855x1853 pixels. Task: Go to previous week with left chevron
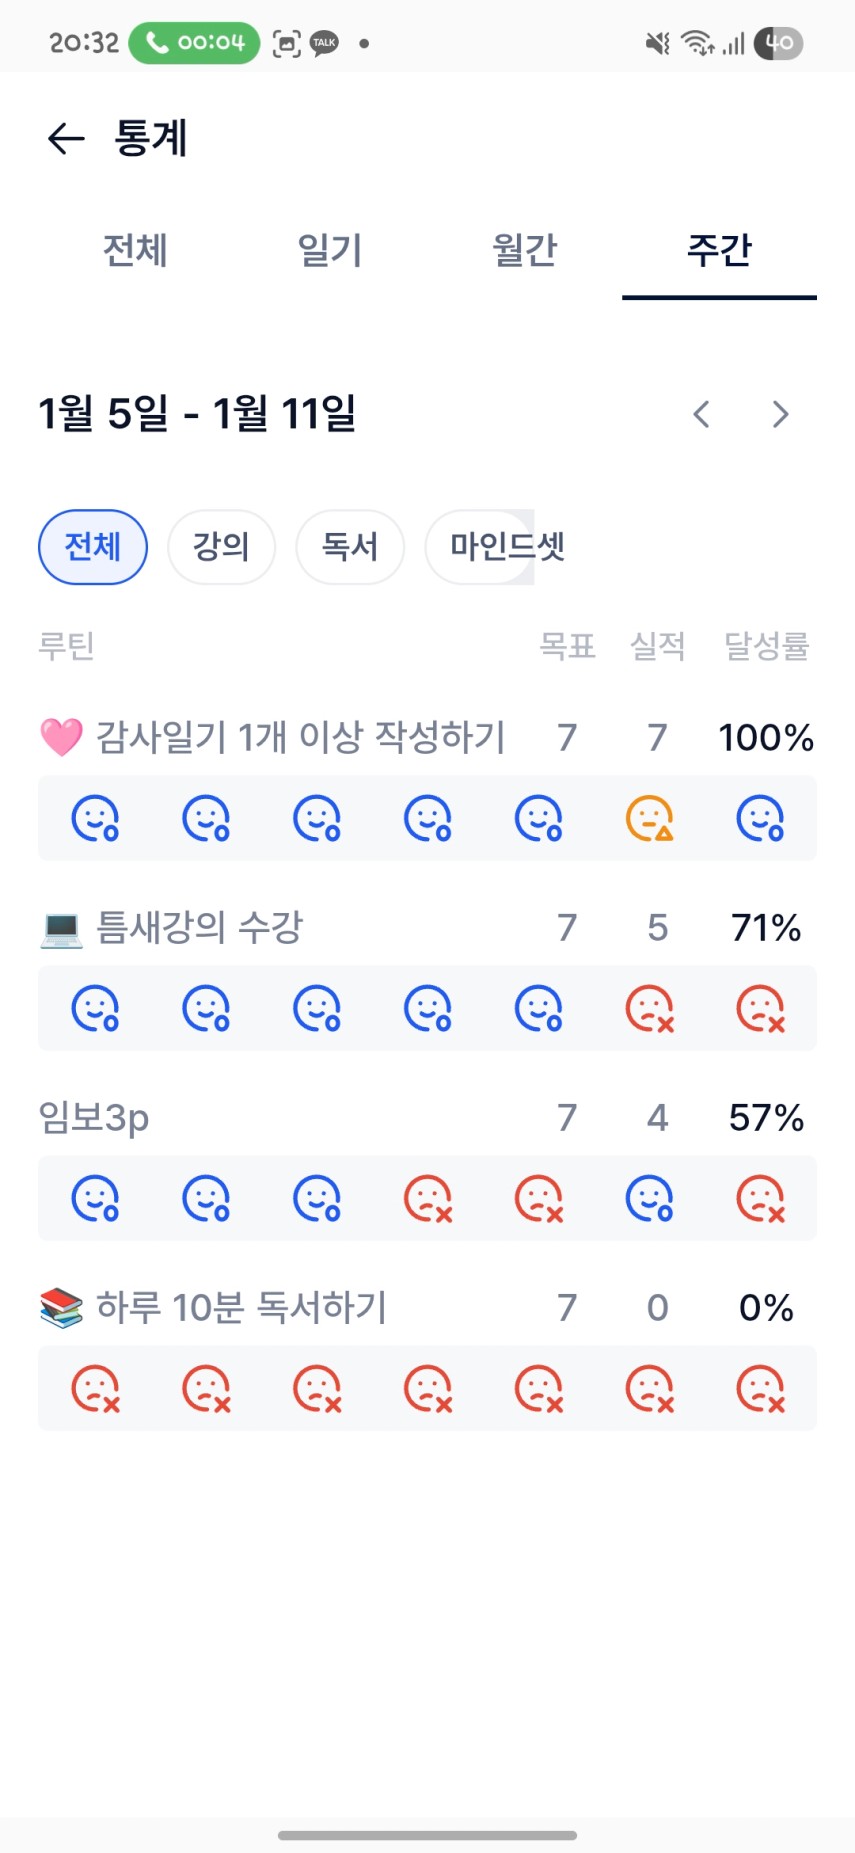(702, 414)
